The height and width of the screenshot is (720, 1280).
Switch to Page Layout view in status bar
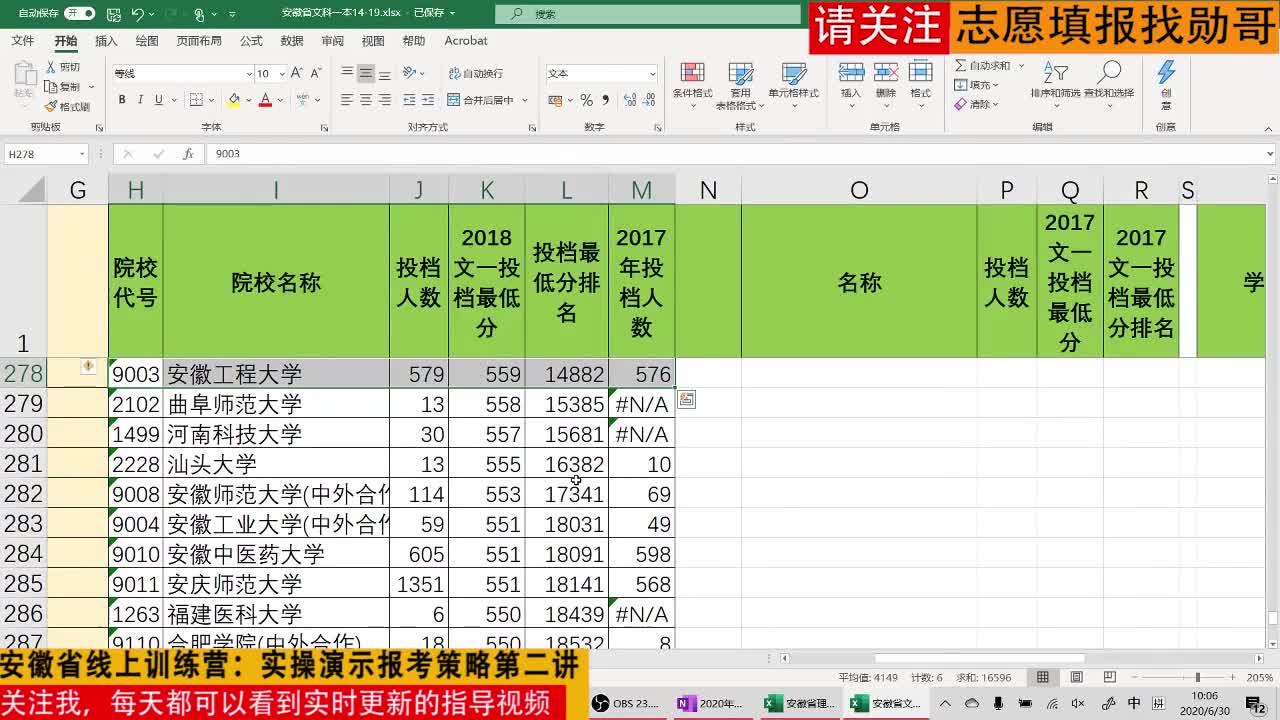(1076, 677)
